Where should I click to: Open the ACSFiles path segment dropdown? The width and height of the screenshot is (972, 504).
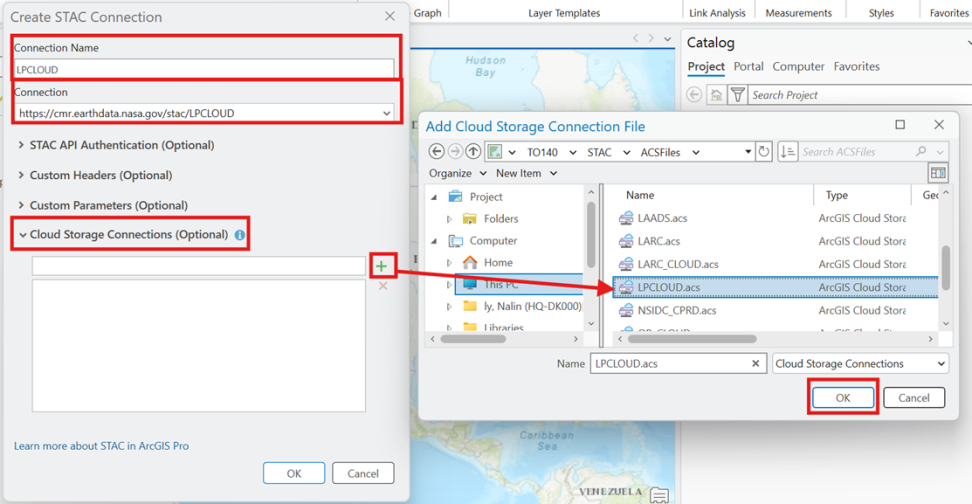pyautogui.click(x=696, y=153)
